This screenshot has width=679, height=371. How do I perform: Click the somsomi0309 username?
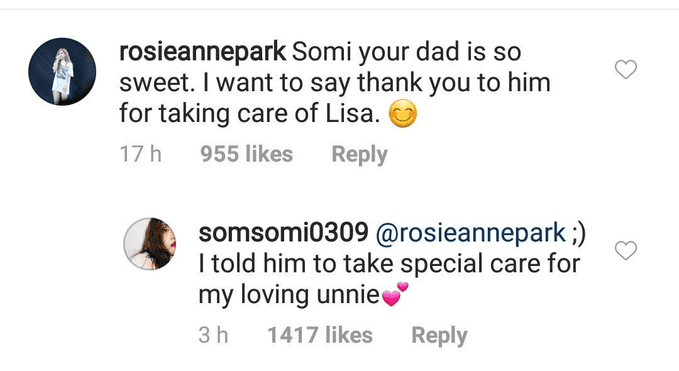[x=283, y=232]
